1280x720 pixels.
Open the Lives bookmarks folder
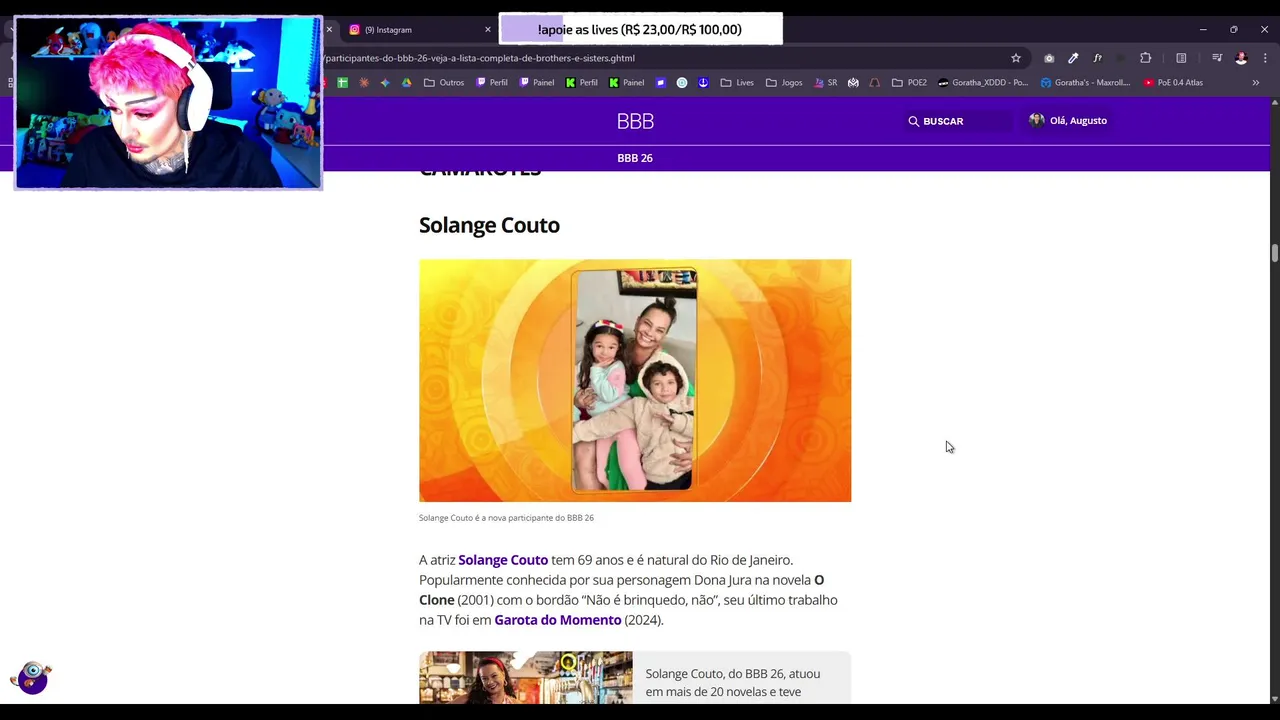(737, 82)
